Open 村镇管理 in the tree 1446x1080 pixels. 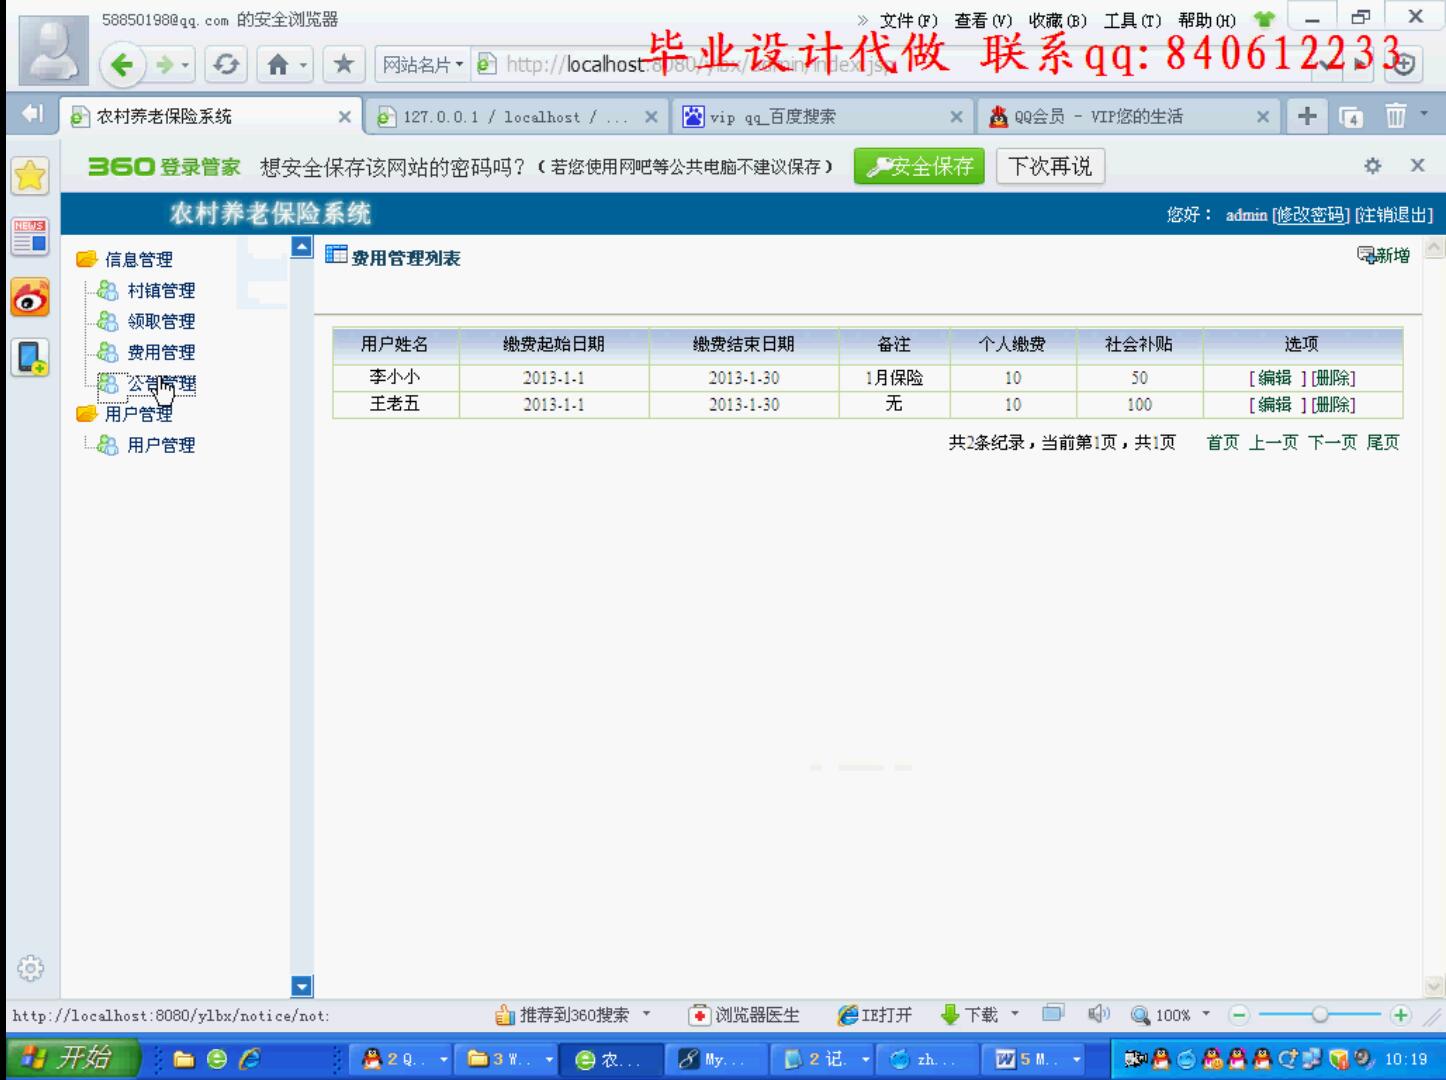click(x=161, y=291)
